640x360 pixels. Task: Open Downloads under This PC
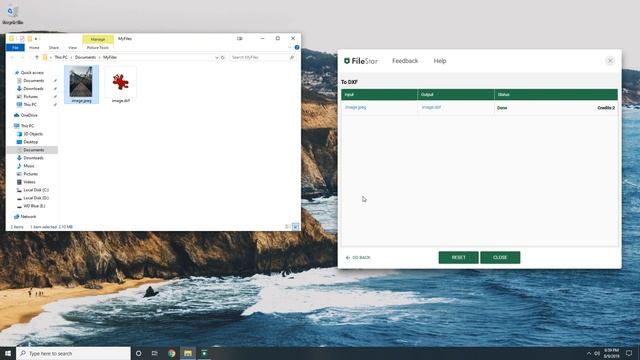[33, 158]
